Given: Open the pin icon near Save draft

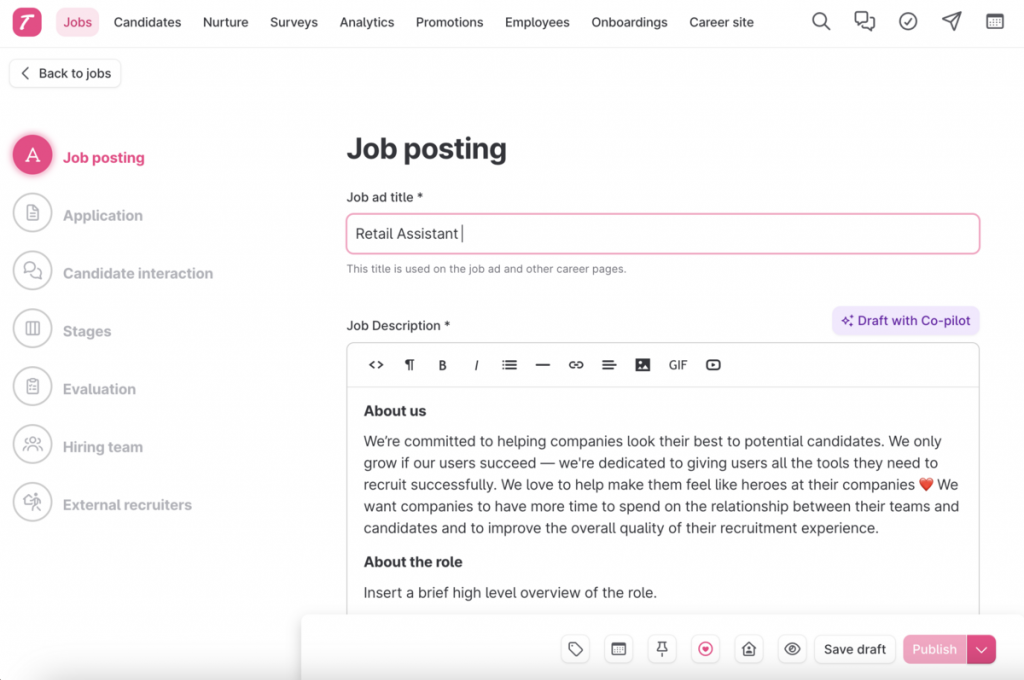Looking at the screenshot, I should [x=661, y=649].
